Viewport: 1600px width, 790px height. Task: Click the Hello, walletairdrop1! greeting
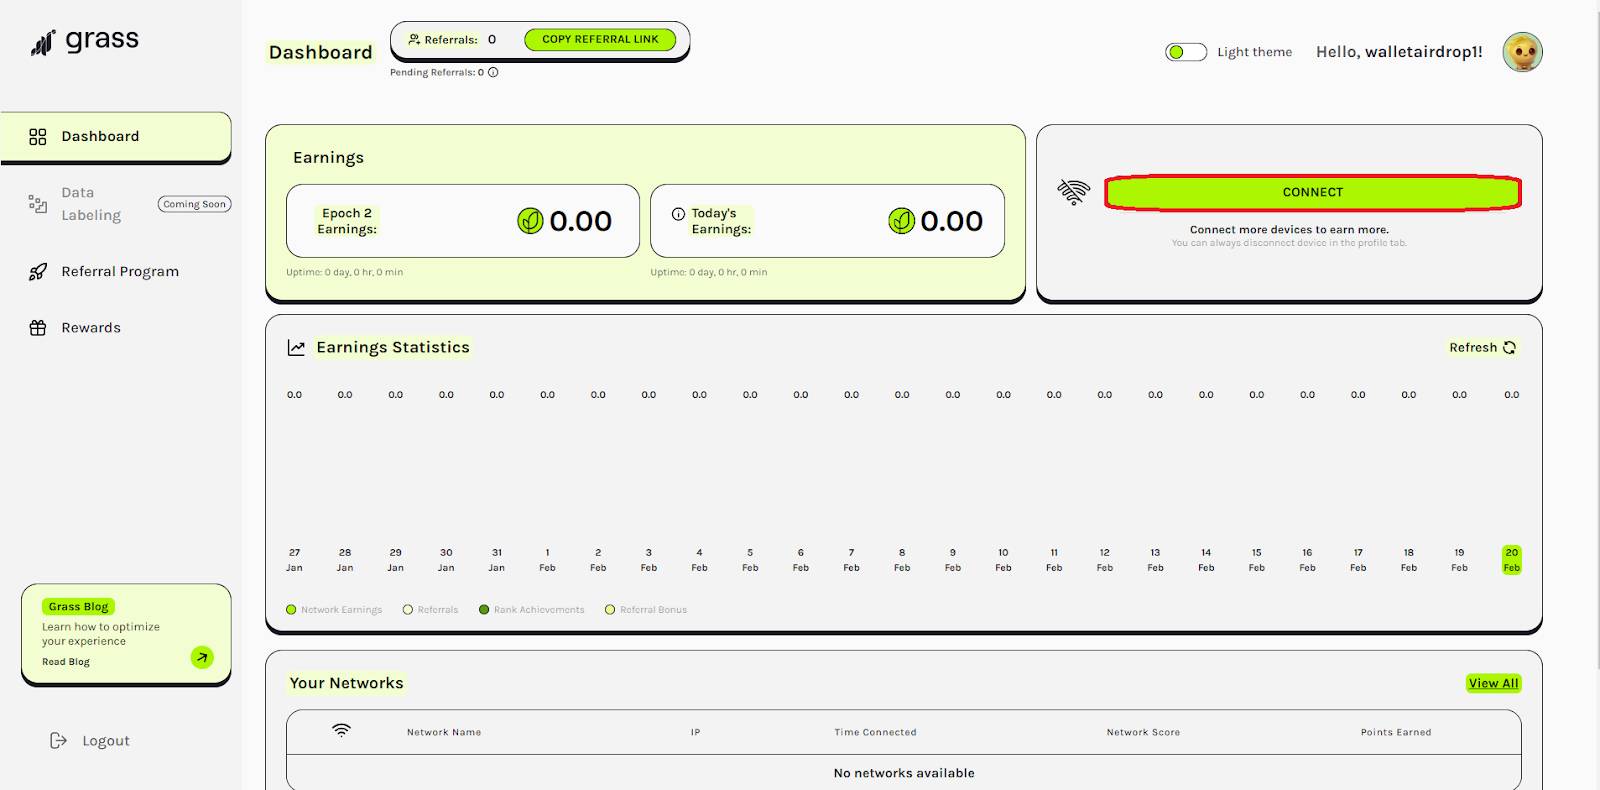[x=1399, y=52]
